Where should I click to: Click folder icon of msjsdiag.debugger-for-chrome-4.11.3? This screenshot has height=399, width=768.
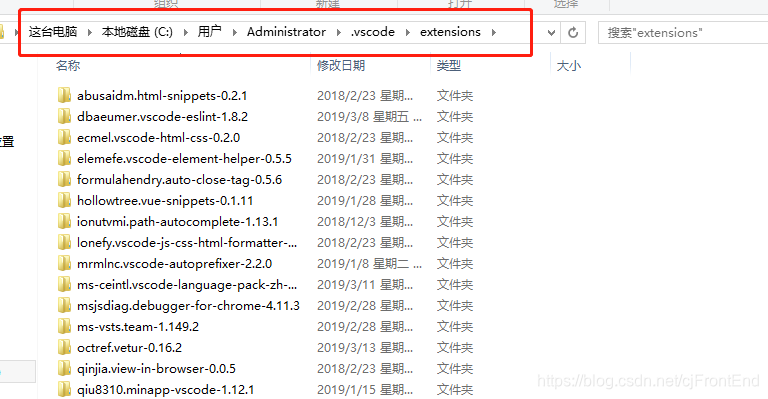[64, 305]
